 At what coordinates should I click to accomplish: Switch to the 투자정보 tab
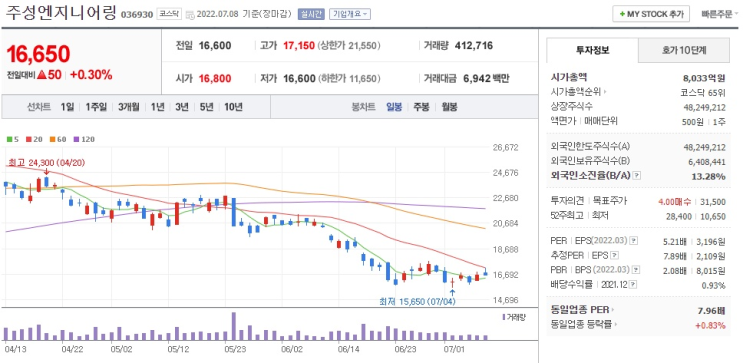coord(592,50)
